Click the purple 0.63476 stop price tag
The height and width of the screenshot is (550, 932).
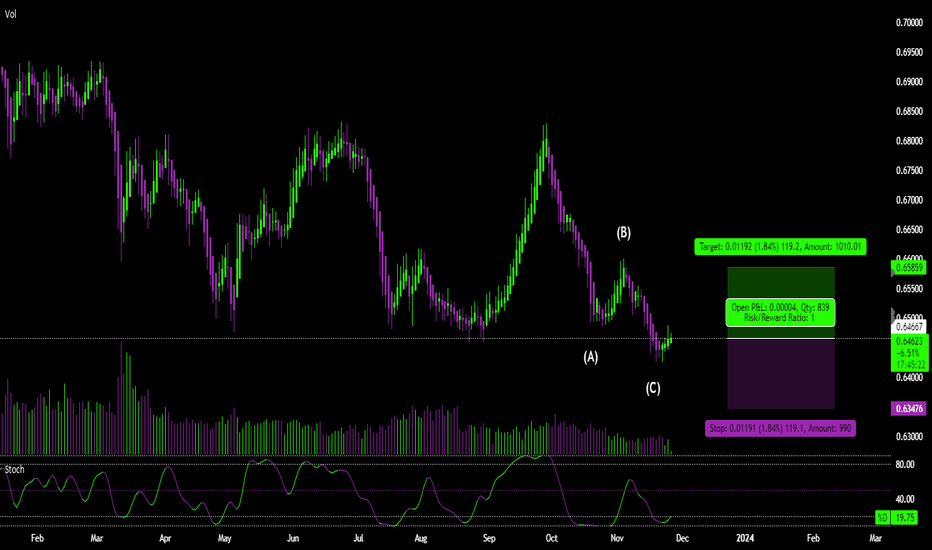pyautogui.click(x=909, y=408)
